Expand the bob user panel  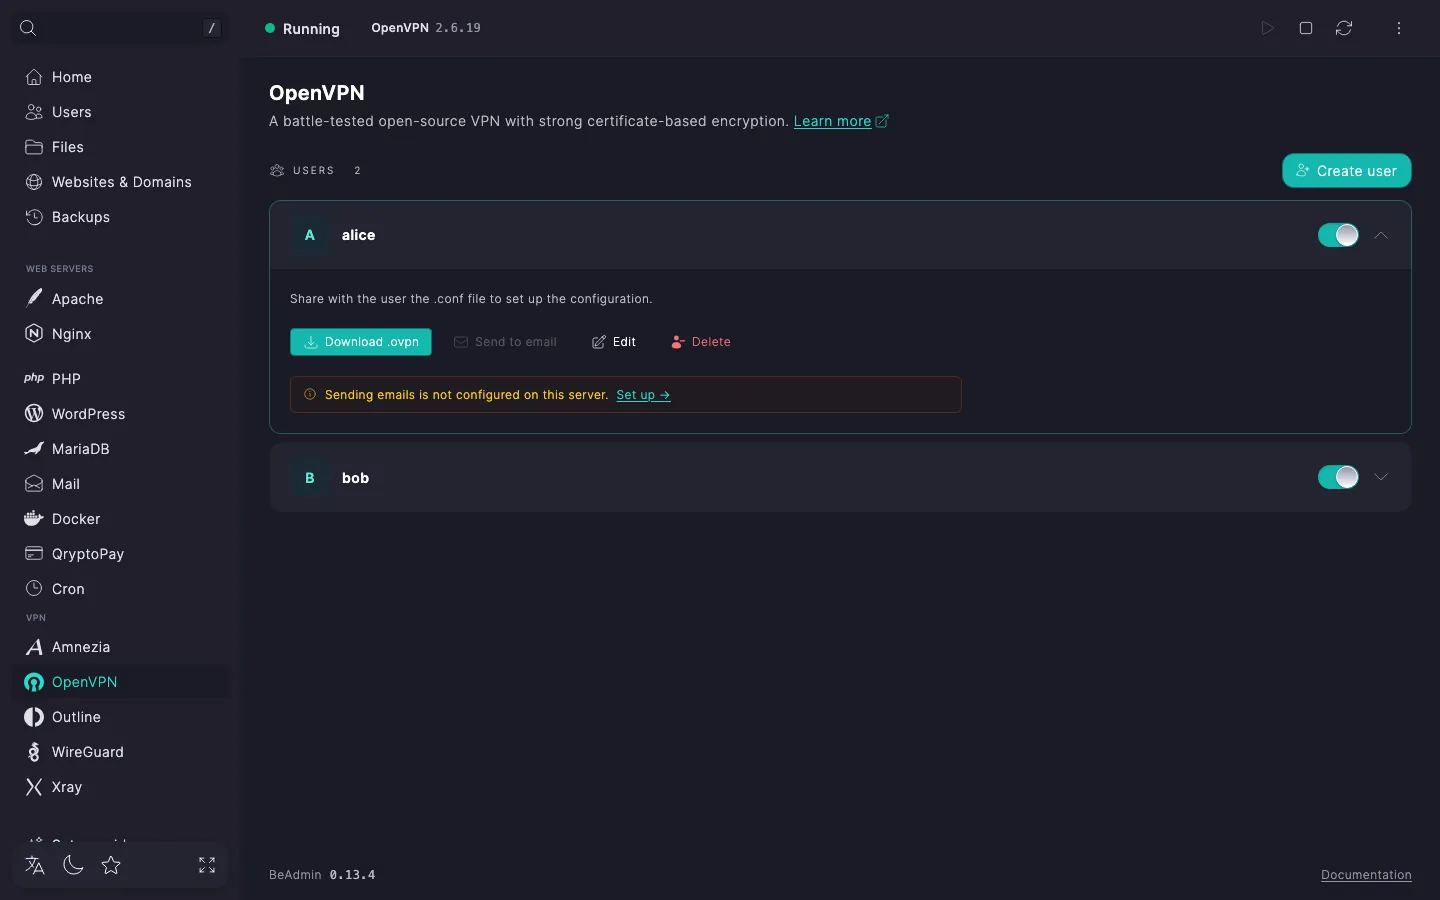(1381, 477)
